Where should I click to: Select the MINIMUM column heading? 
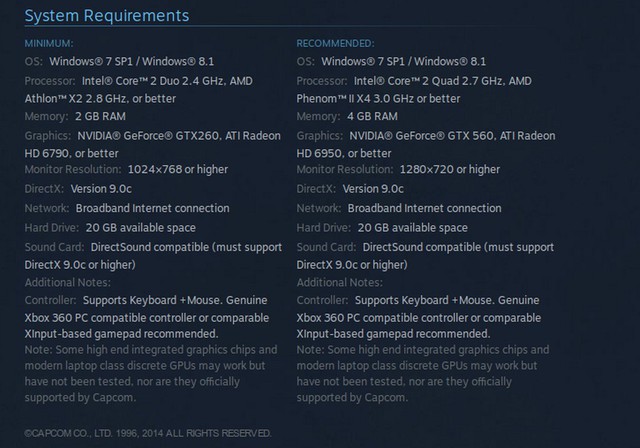[49, 44]
